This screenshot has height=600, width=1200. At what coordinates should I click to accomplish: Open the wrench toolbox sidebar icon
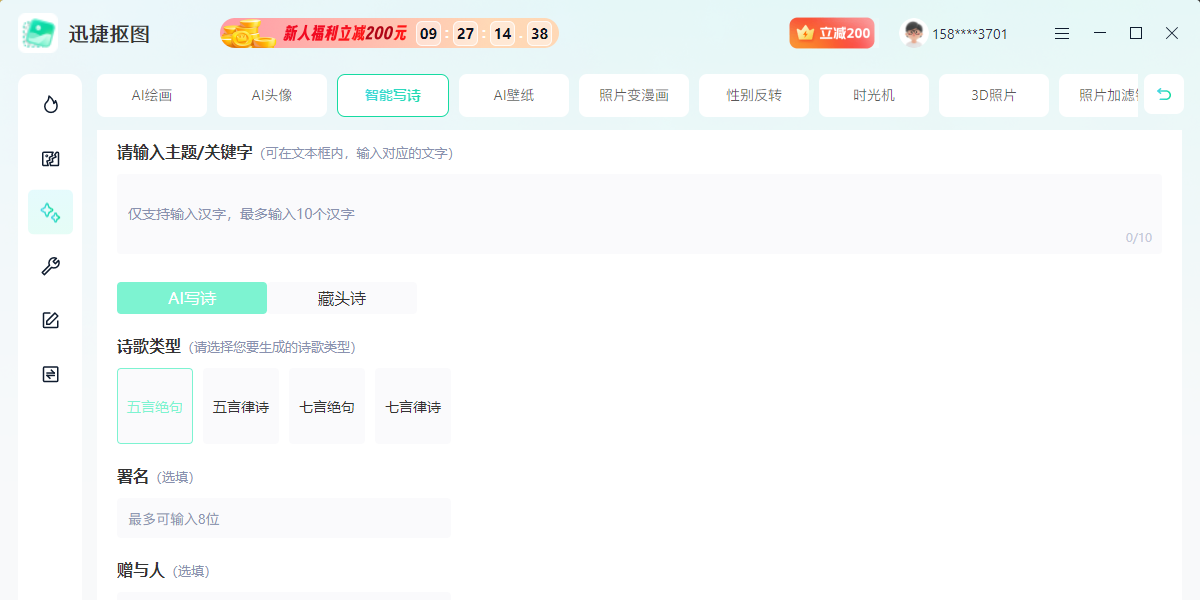pyautogui.click(x=50, y=266)
